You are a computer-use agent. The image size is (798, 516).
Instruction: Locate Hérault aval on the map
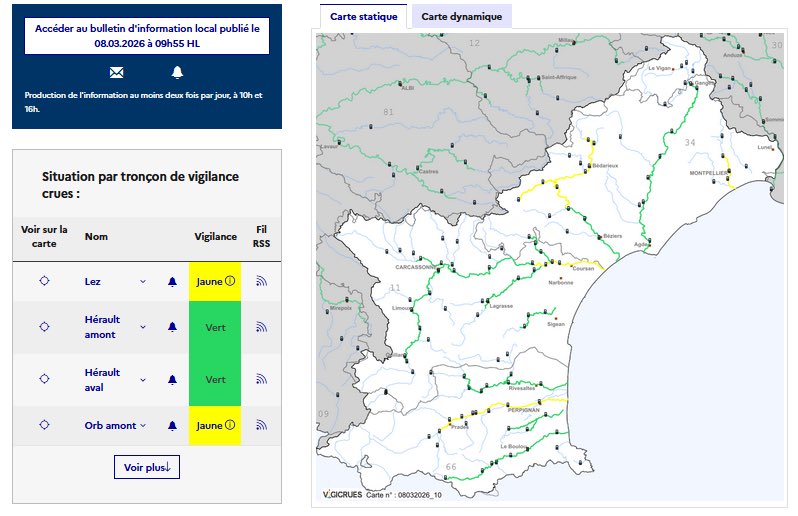pos(44,379)
